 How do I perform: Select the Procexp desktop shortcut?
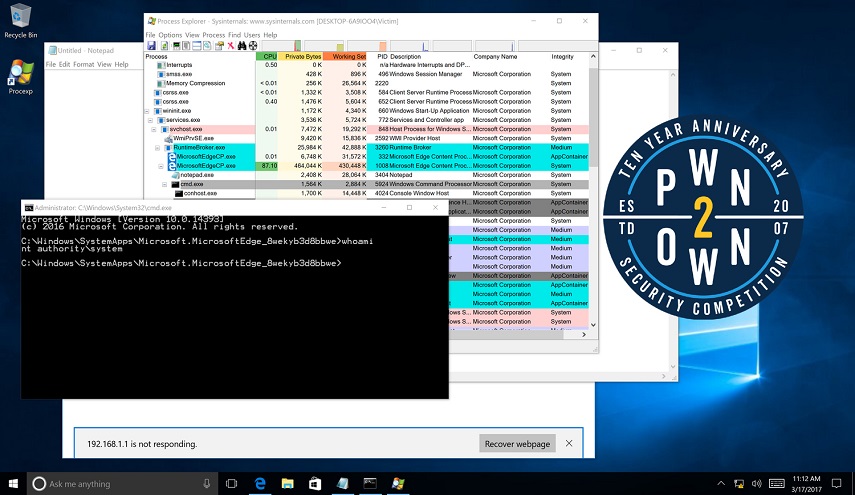click(20, 75)
